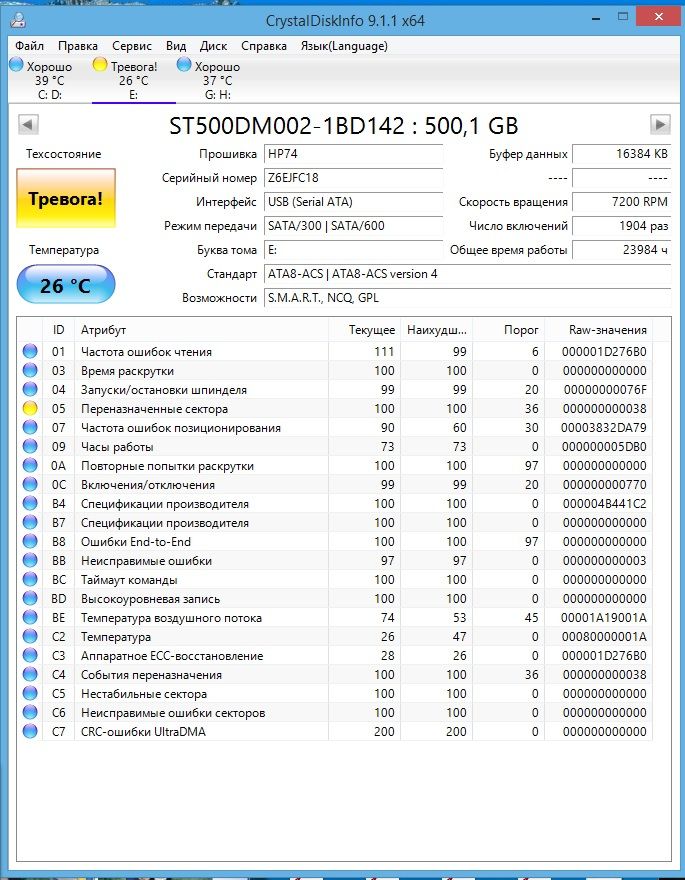Select the G: H: disk tab
685x880 pixels.
pyautogui.click(x=218, y=80)
